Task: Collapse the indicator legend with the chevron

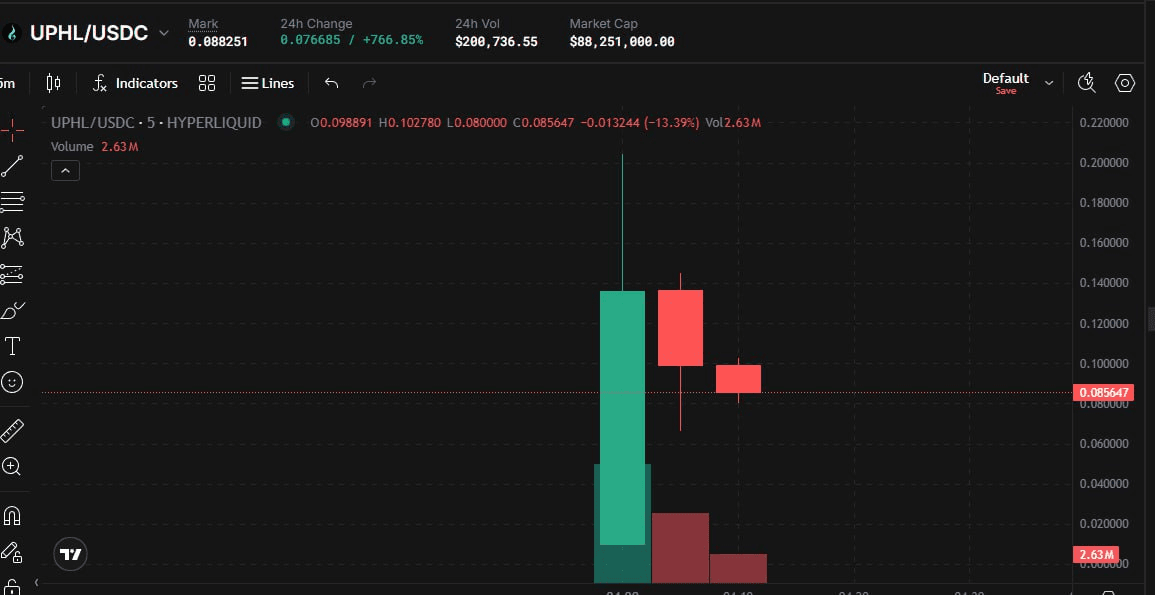Action: (66, 171)
